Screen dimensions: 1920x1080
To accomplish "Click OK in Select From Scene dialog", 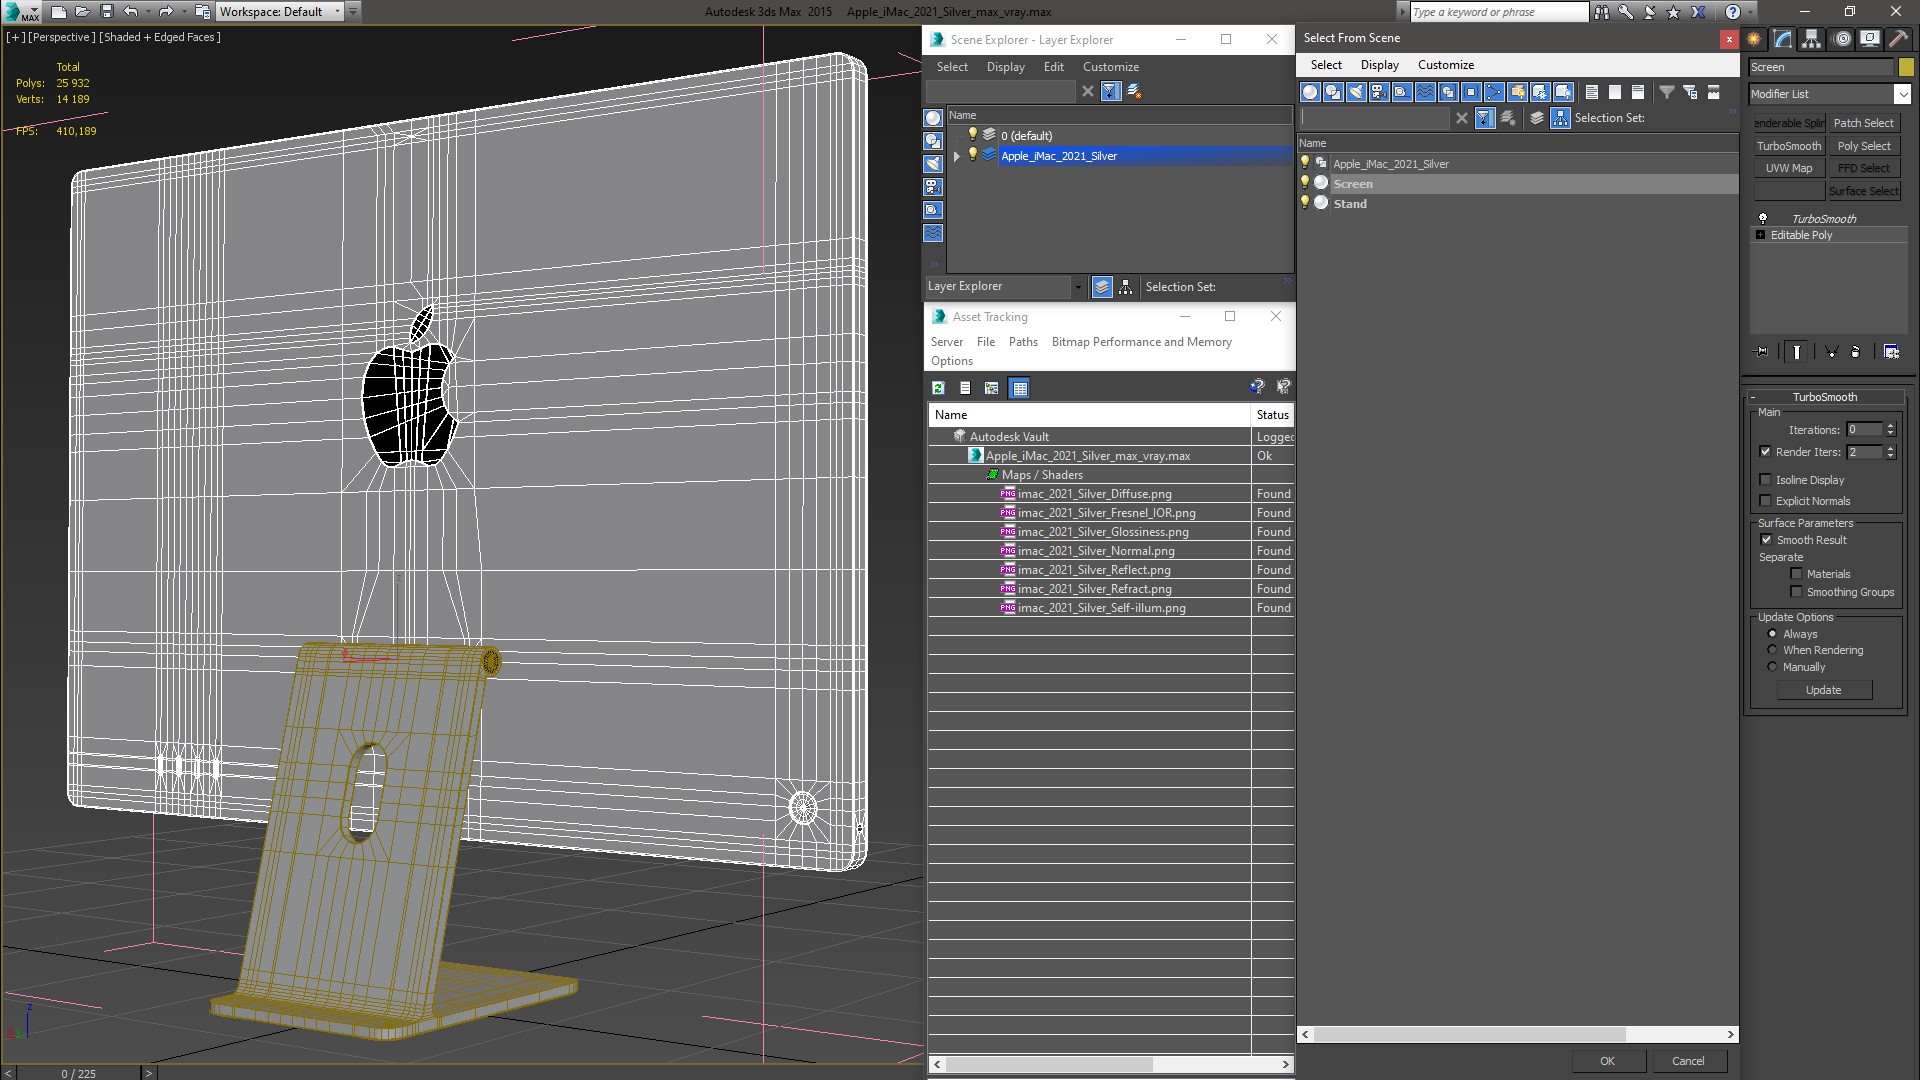I will pos(1607,1061).
